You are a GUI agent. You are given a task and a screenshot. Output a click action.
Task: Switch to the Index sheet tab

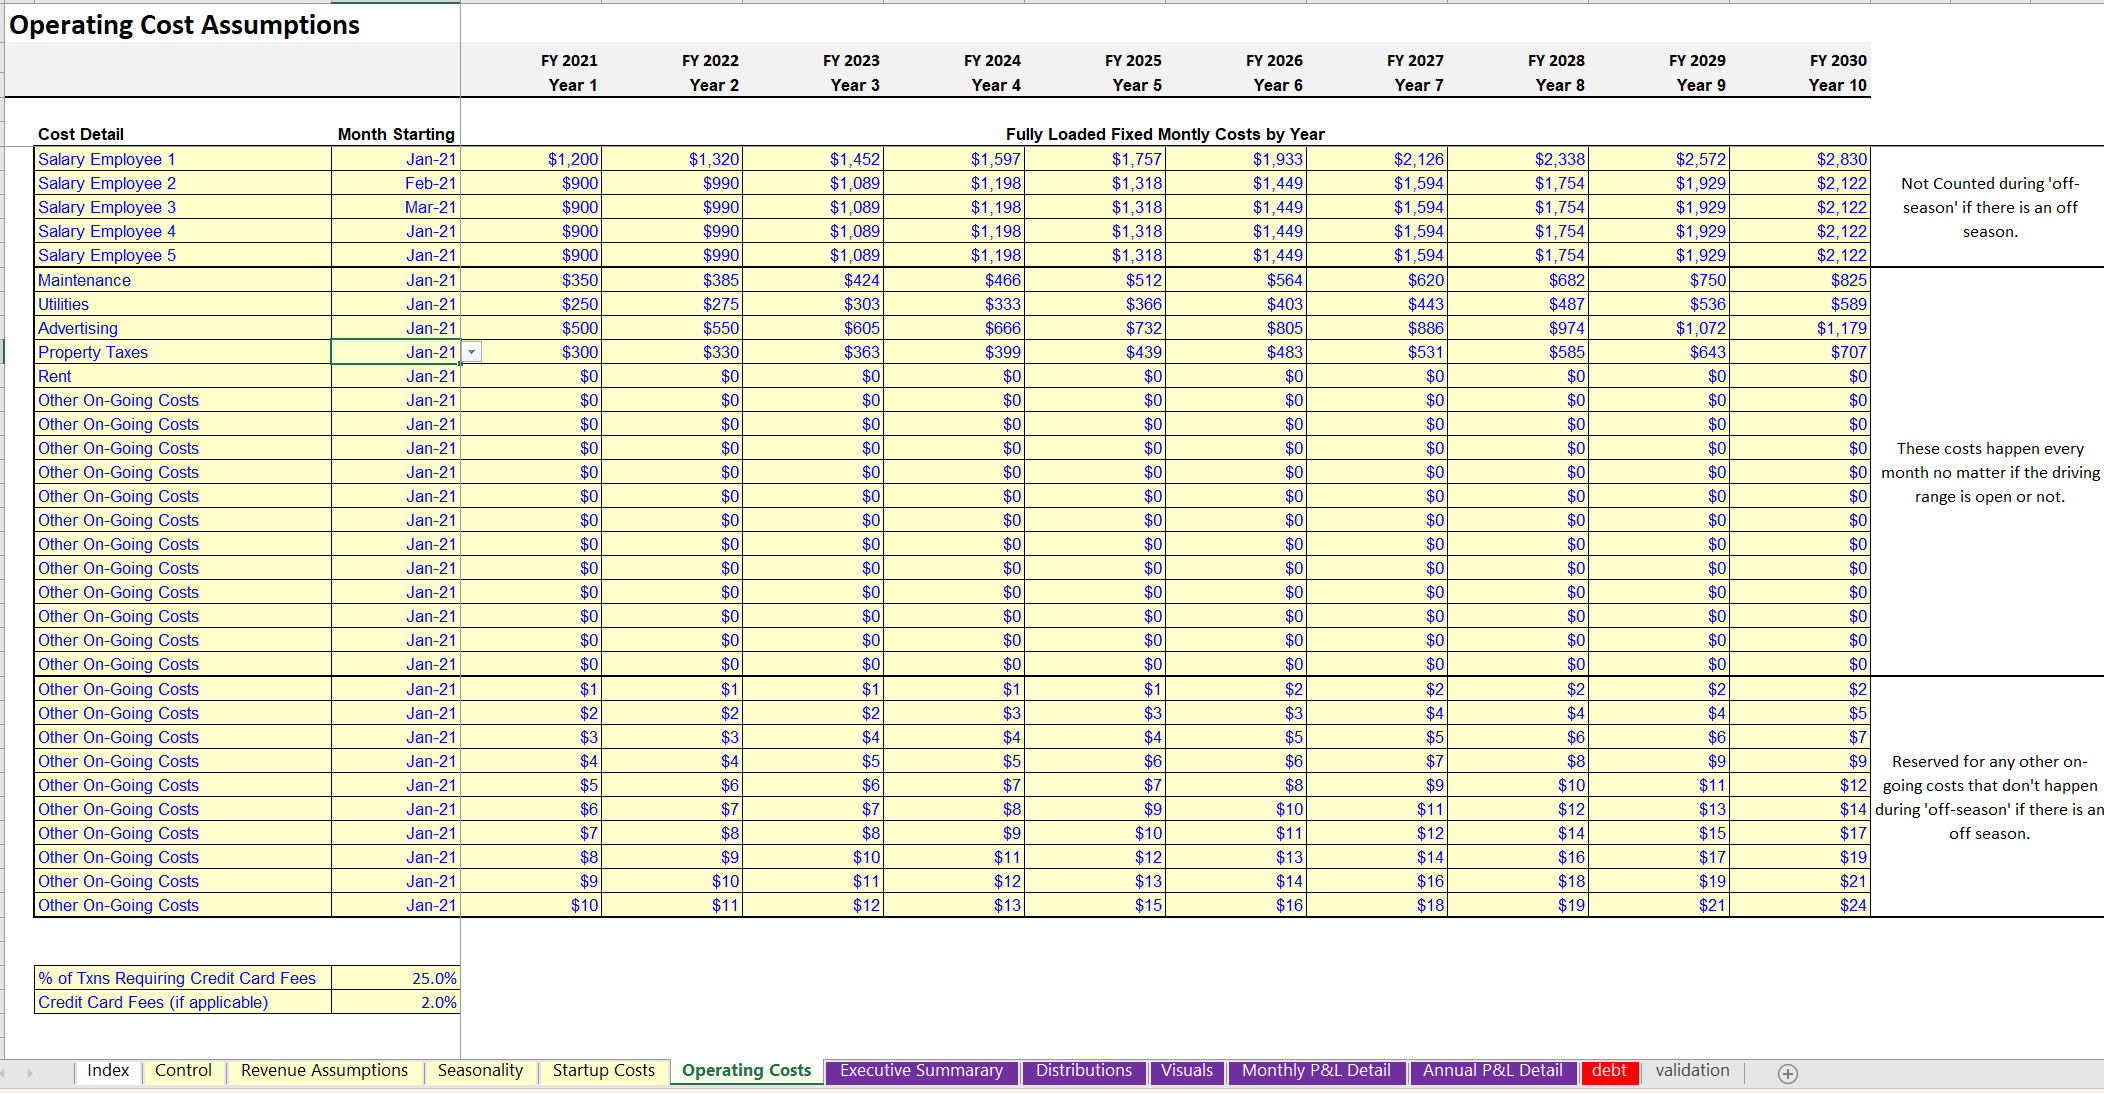click(x=107, y=1070)
